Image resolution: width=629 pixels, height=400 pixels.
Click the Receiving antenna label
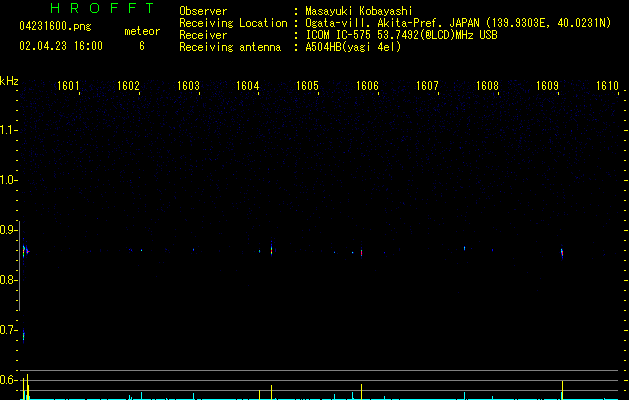(230, 47)
